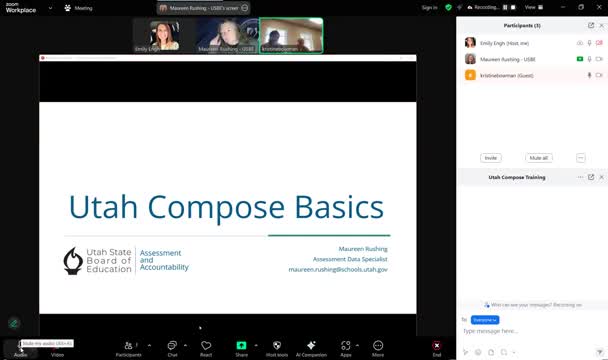Send the chat message with arrow
608x360 pixels.
599,352
